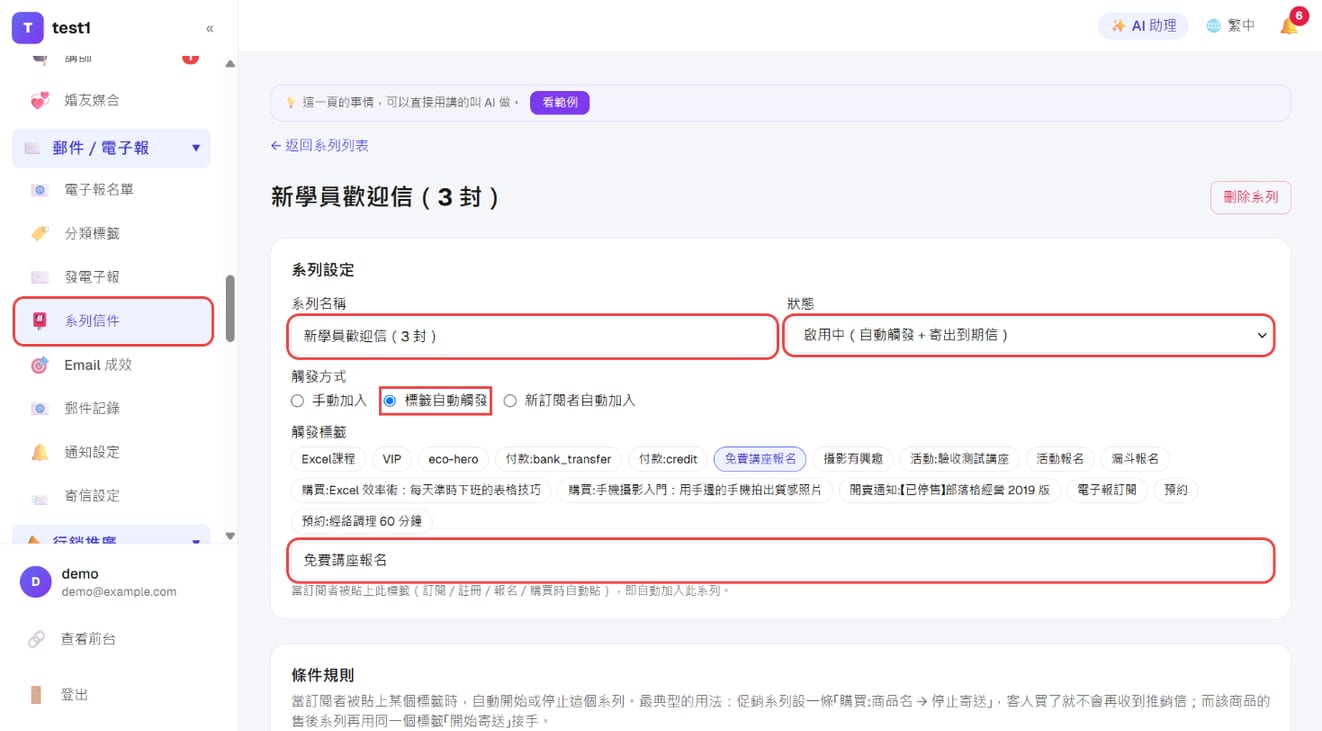Click the 觸發標籤 text input field
Image resolution: width=1322 pixels, height=731 pixels.
(x=781, y=561)
